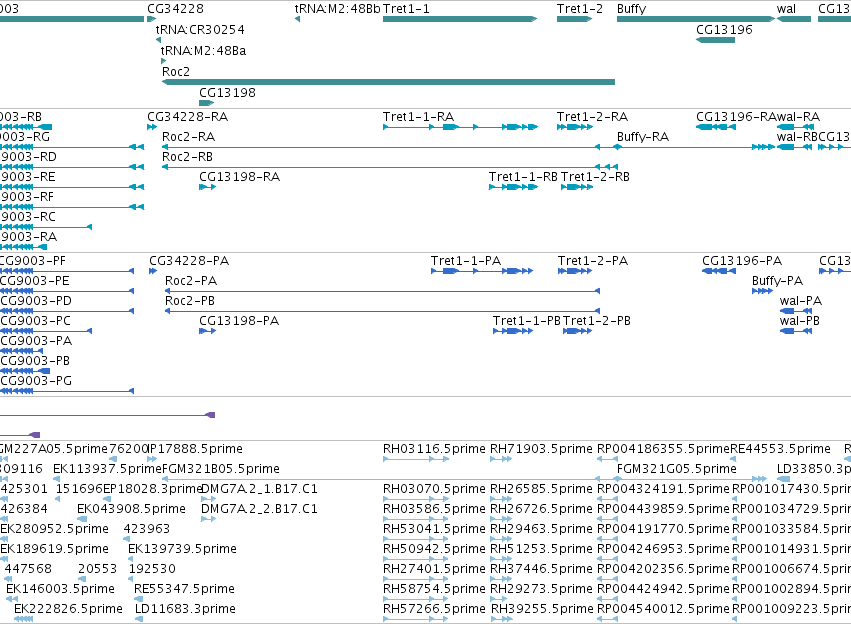Select the tRNA:M2:48Bb label
851x624 pixels.
click(338, 9)
